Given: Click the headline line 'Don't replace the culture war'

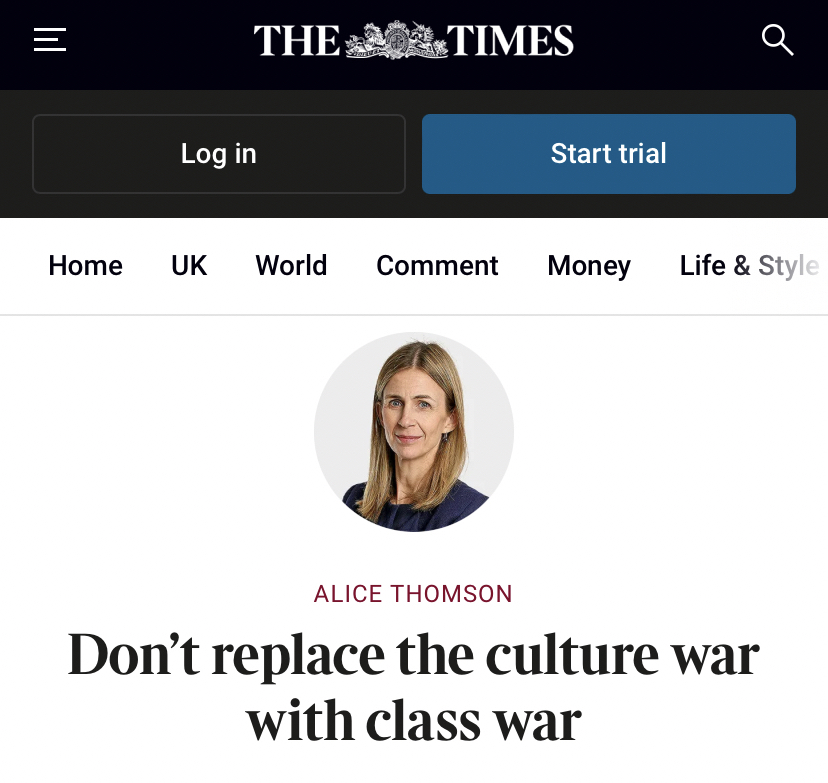Looking at the screenshot, I should [x=413, y=655].
